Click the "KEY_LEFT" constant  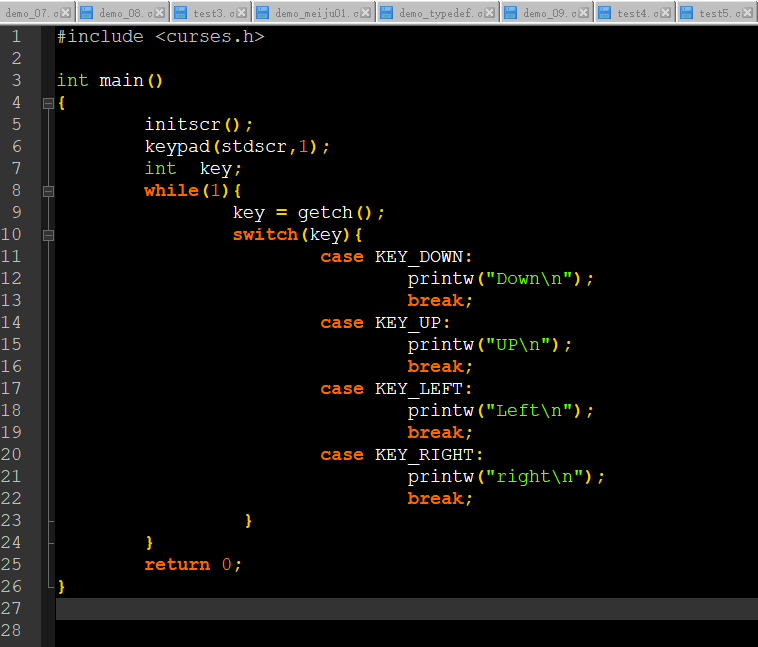click(419, 389)
